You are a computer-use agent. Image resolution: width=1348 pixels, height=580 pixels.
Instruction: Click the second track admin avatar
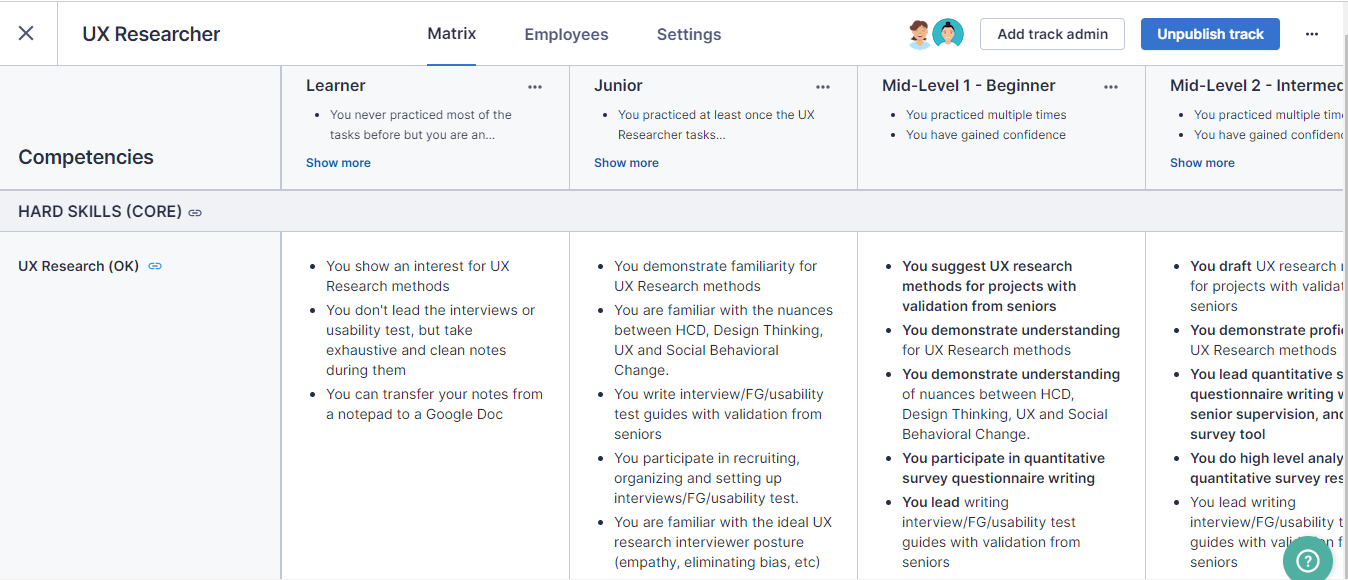point(948,34)
